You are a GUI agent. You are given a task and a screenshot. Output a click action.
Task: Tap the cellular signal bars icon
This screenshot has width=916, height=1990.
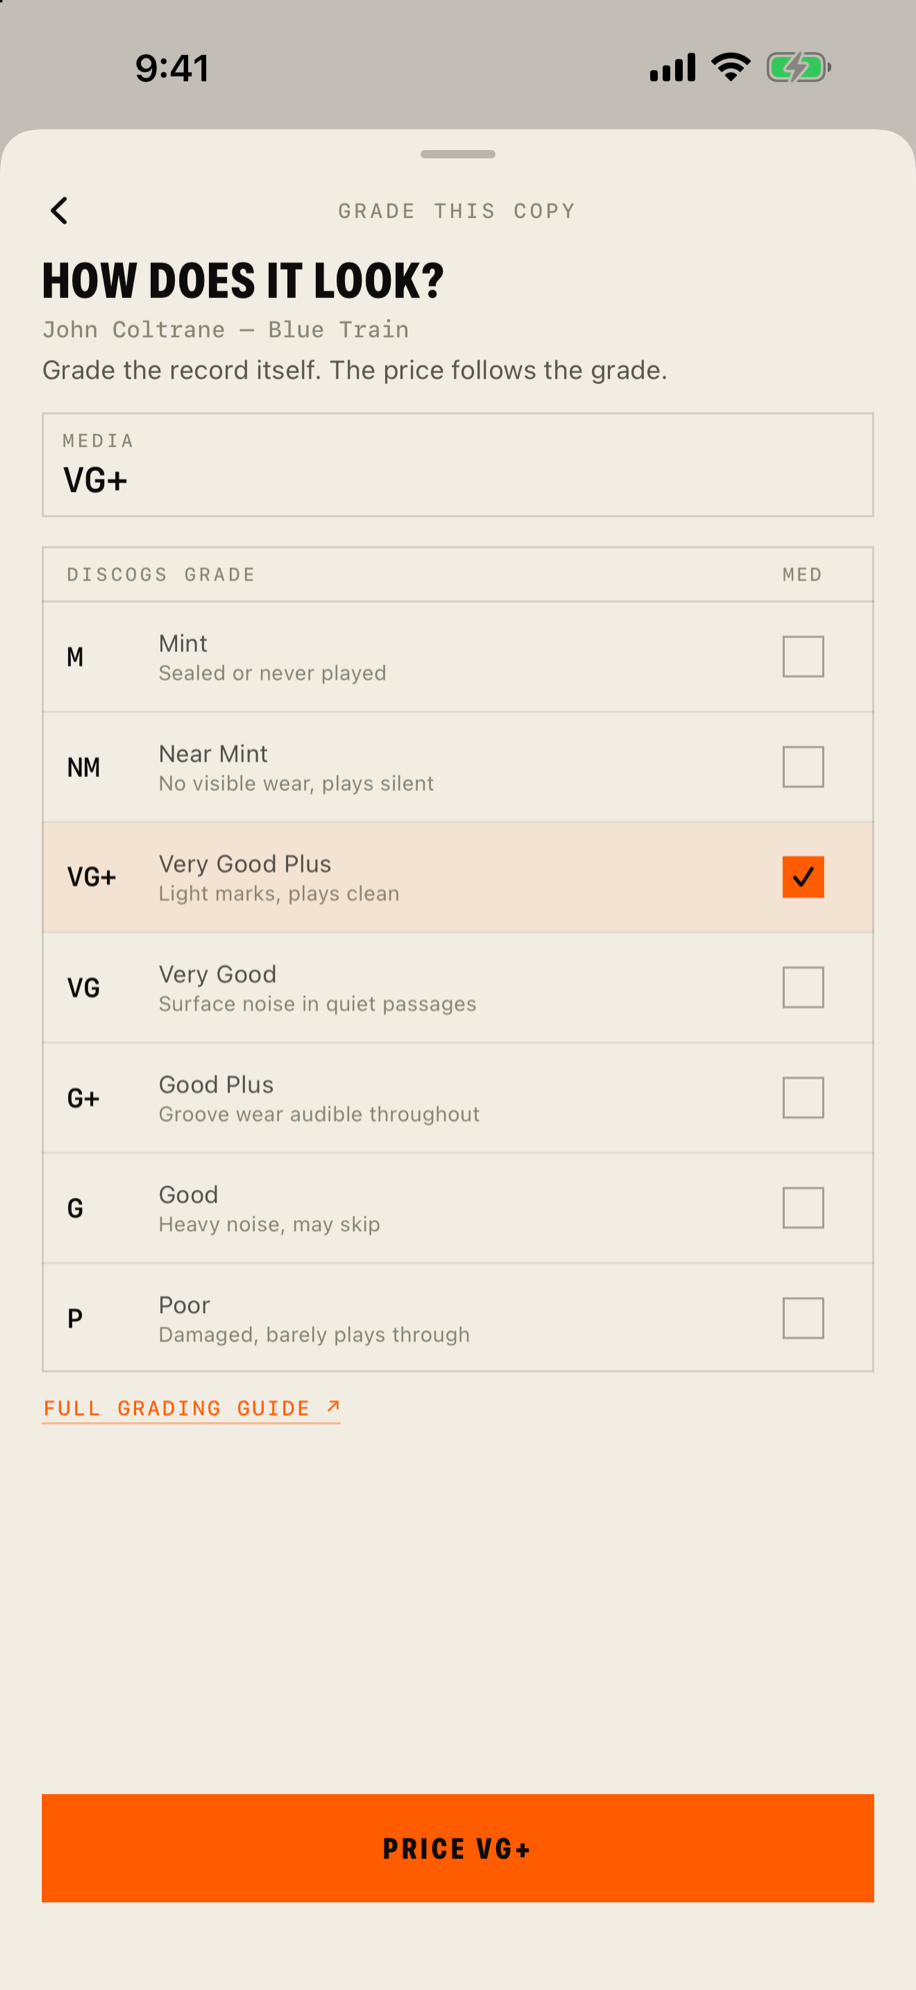[x=672, y=68]
